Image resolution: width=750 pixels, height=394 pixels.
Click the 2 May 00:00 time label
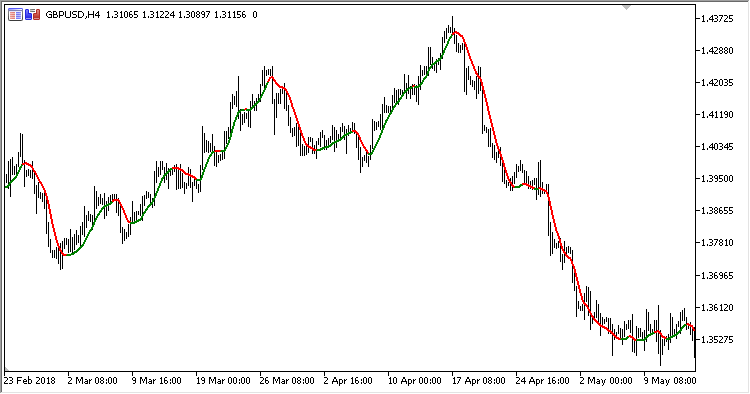click(x=606, y=381)
